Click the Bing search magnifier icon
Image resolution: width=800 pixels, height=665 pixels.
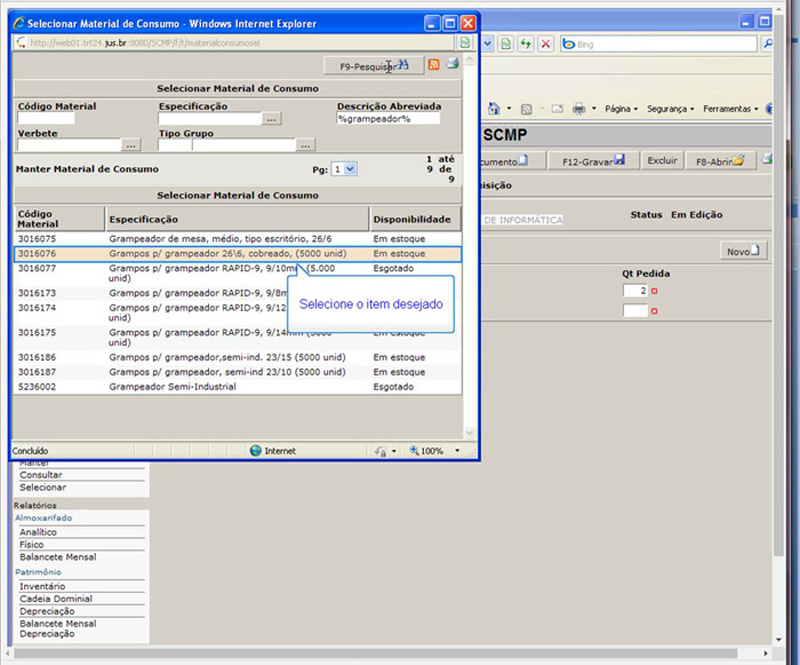(766, 44)
